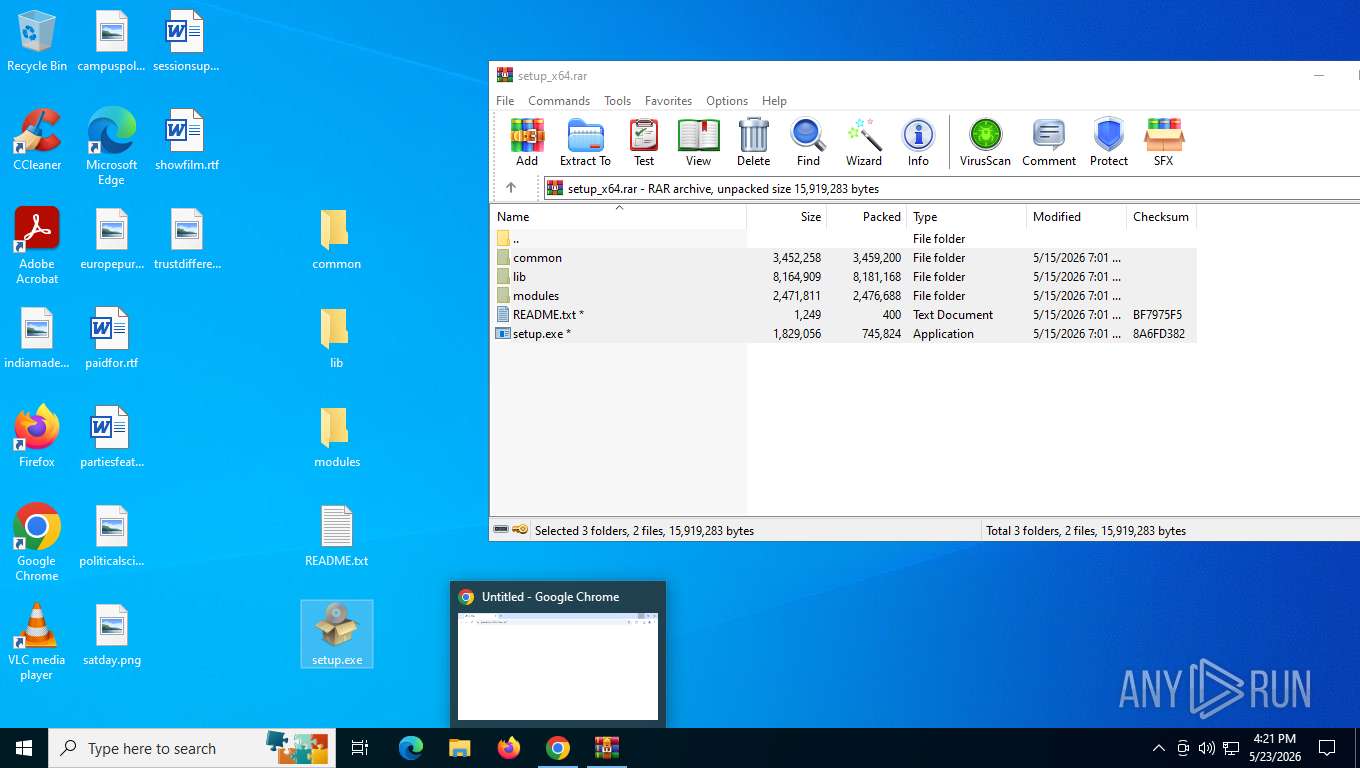Screen dimensions: 1360x768
Task: Sort files by the Checksum column header
Action: [x=1161, y=217]
